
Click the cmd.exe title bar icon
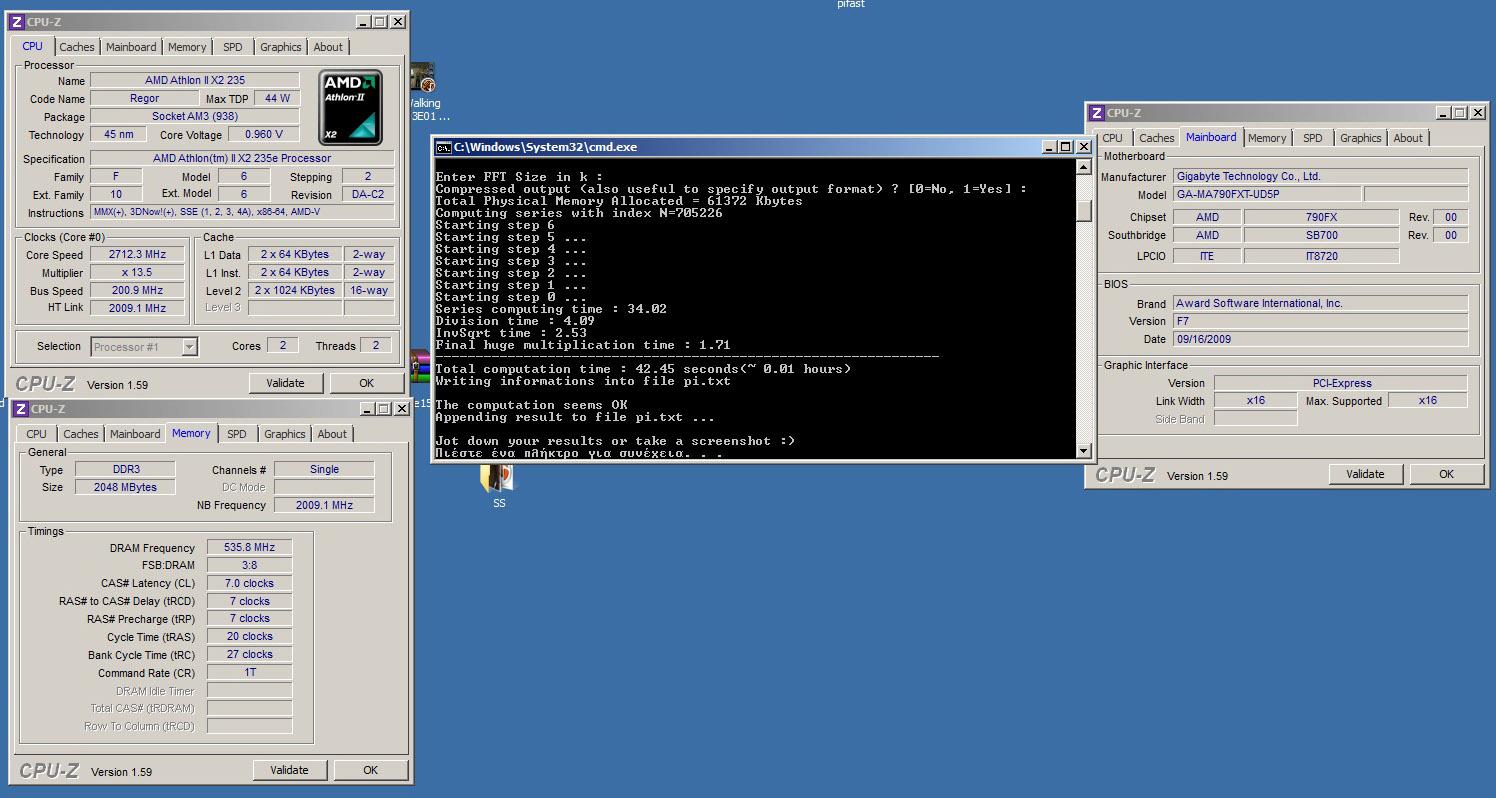(x=443, y=147)
